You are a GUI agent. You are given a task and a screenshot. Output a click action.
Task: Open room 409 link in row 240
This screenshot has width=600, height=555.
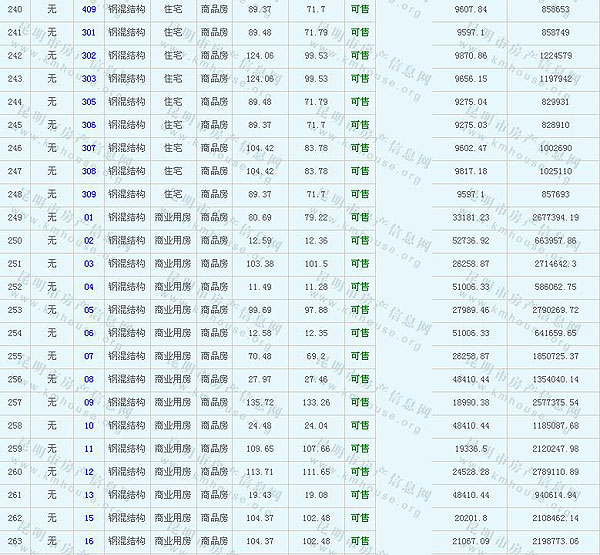point(89,8)
